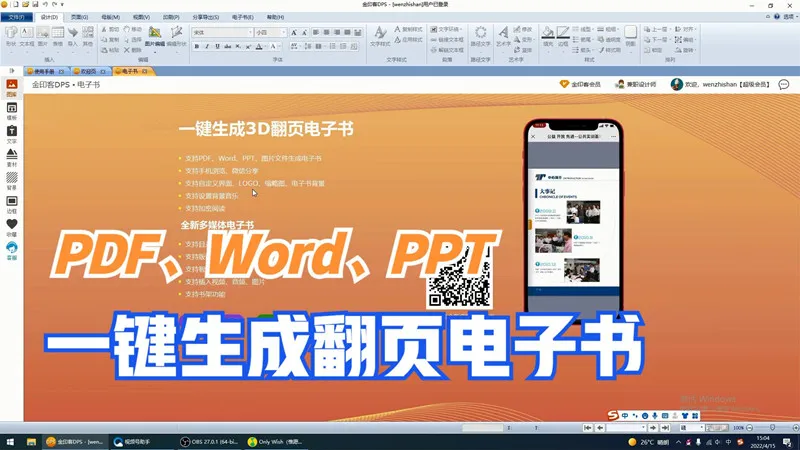Open the 背景 background sidebar panel

click(x=12, y=181)
